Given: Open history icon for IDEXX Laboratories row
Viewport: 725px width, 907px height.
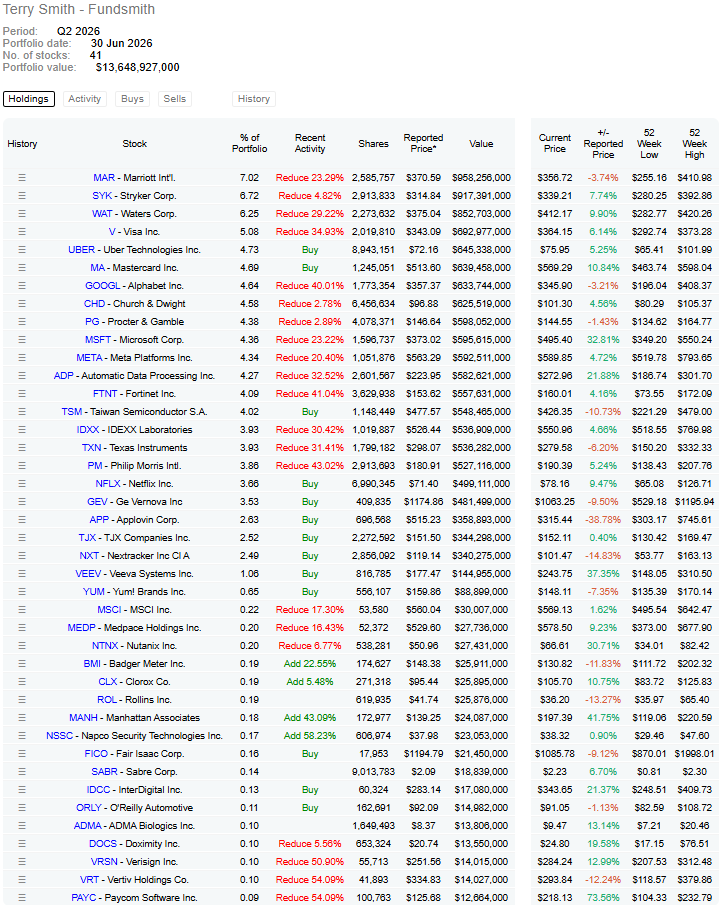Looking at the screenshot, I should tap(22, 429).
